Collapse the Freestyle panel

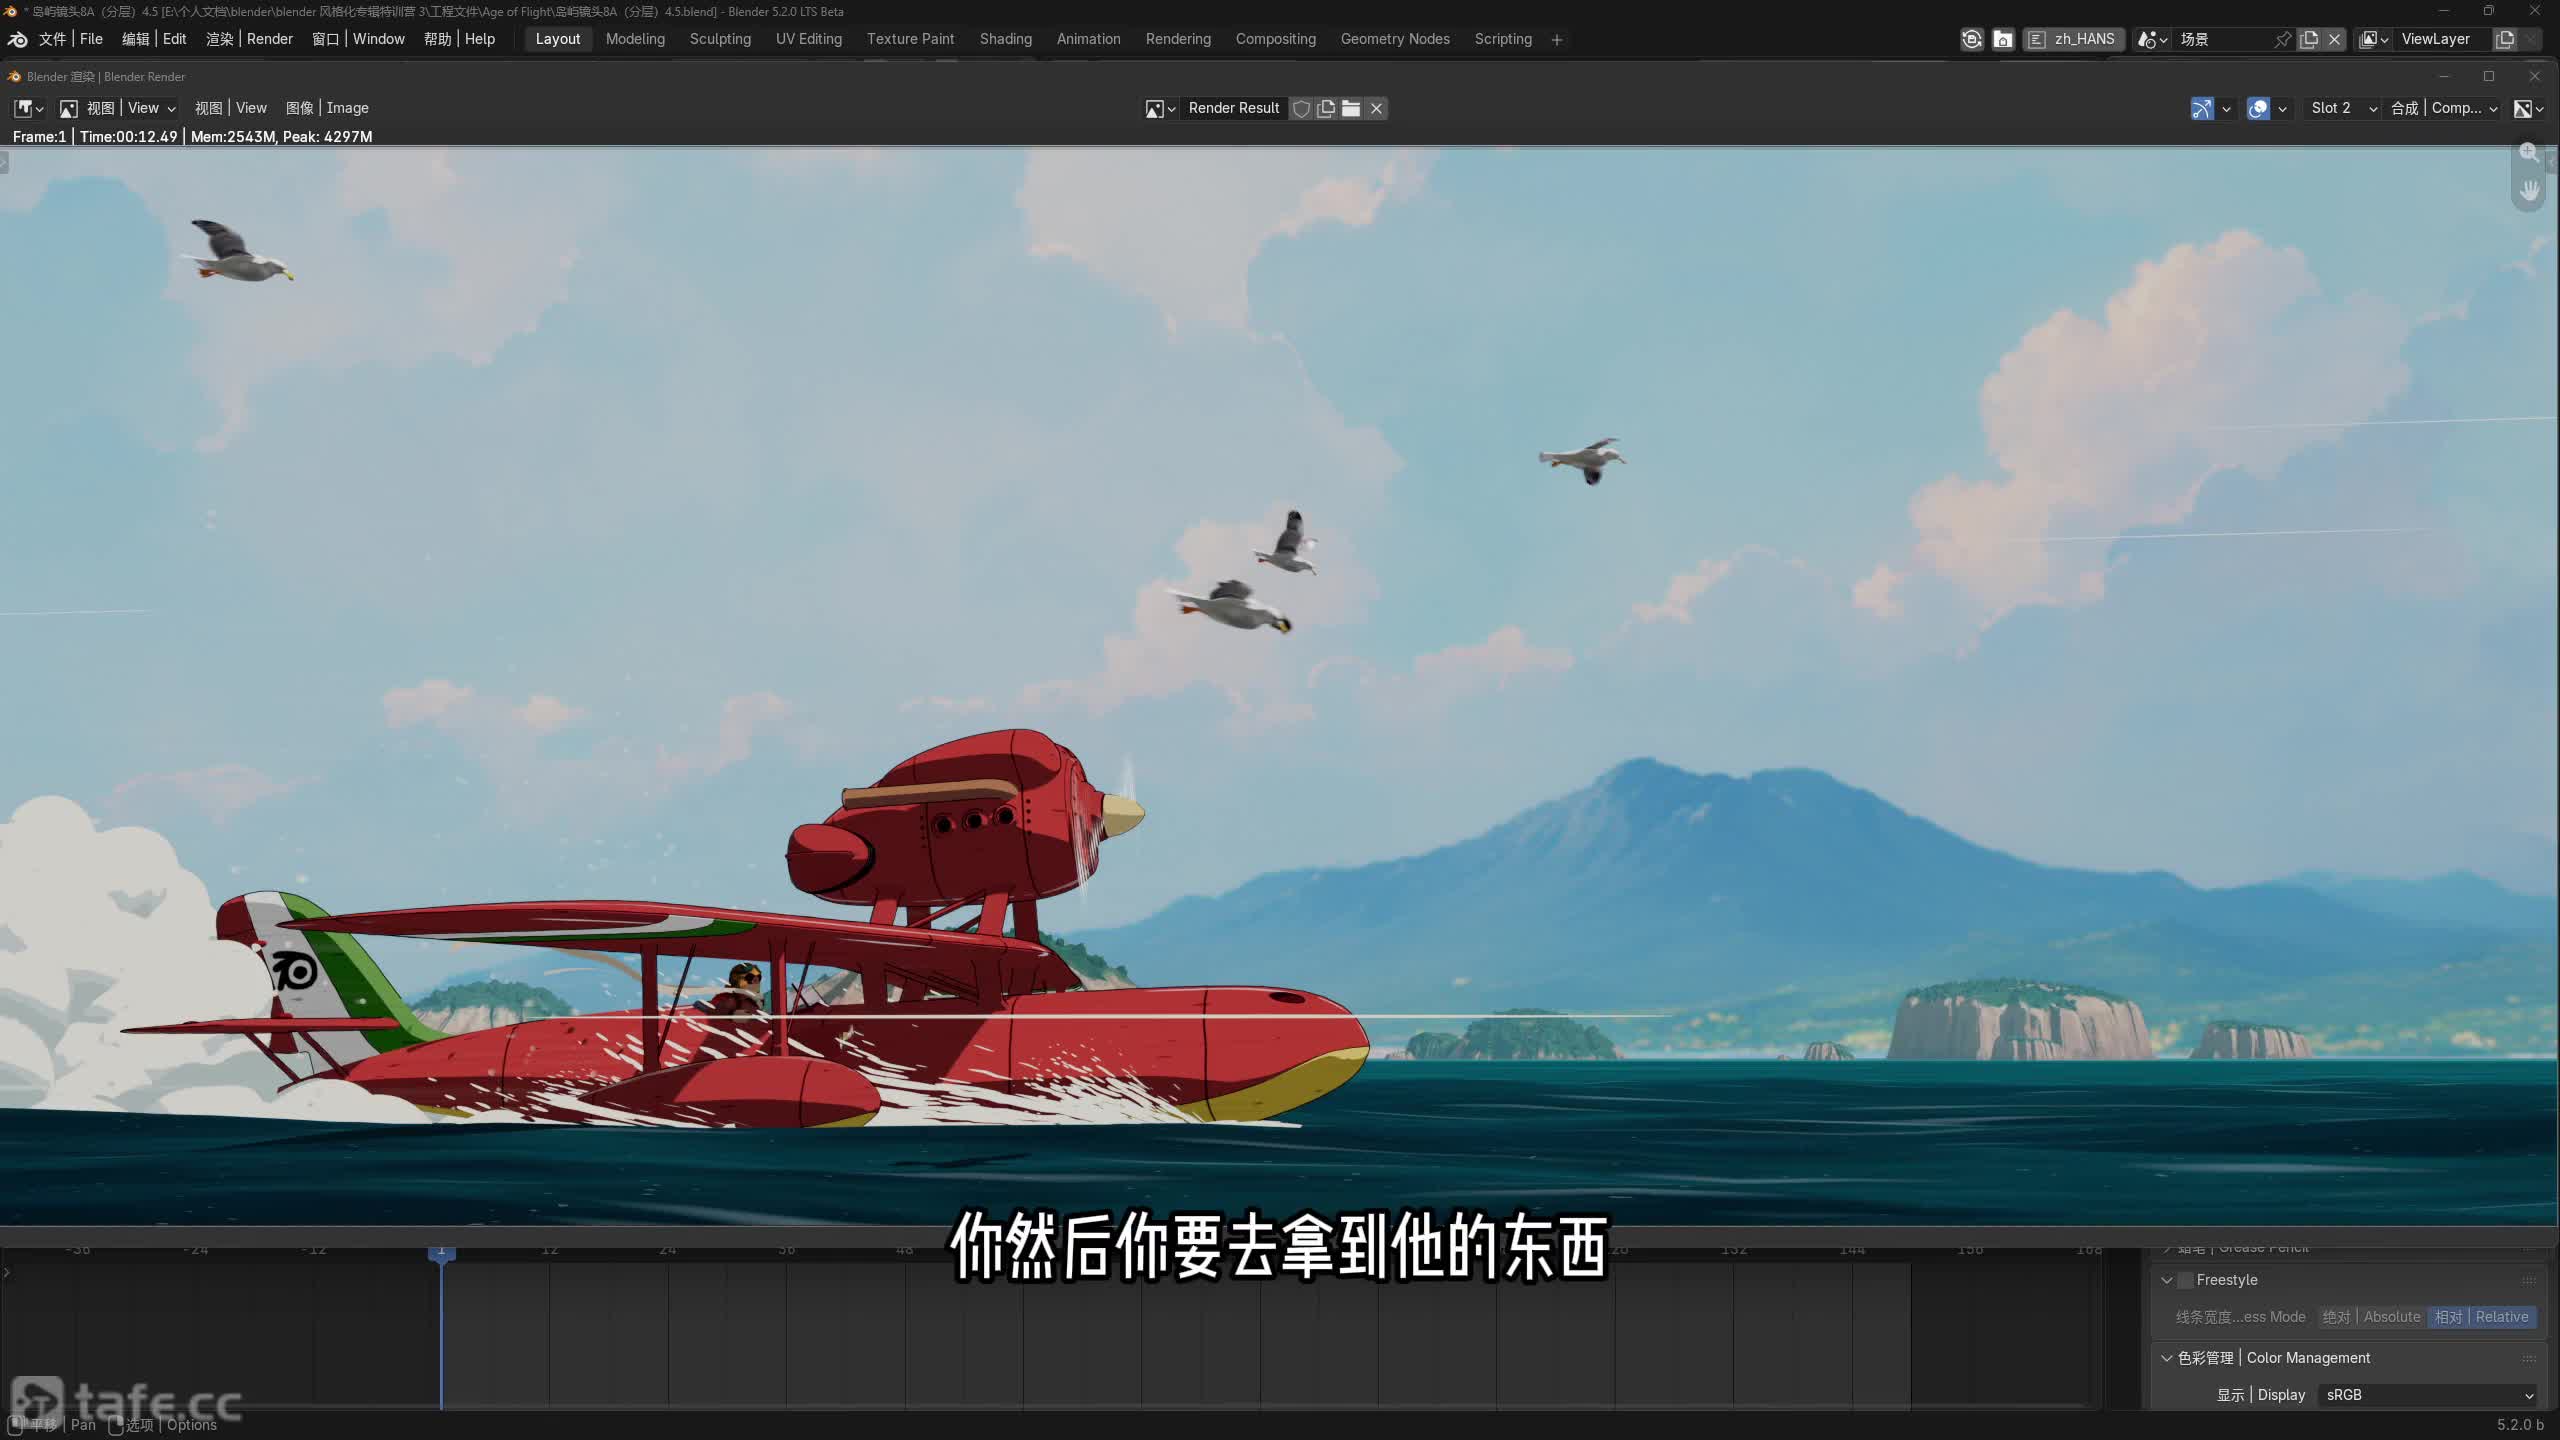(2167, 1280)
